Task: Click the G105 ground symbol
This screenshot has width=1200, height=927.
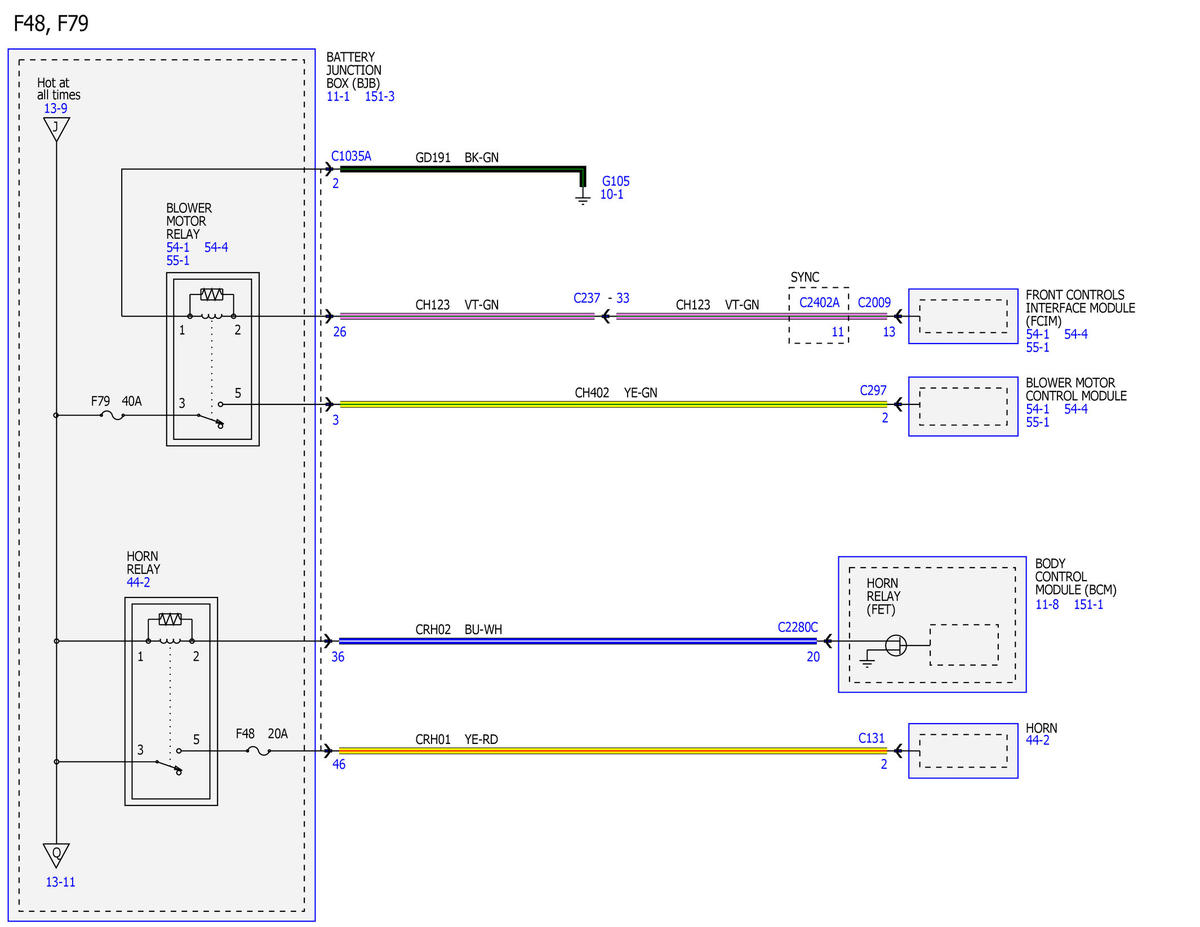Action: pos(583,198)
